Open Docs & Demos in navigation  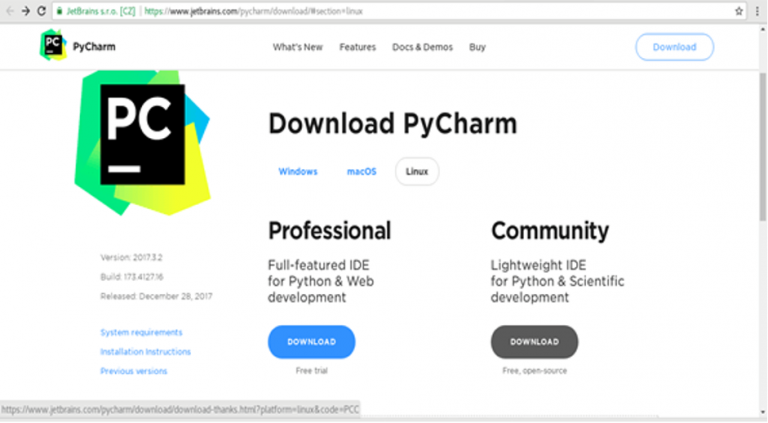click(x=422, y=47)
